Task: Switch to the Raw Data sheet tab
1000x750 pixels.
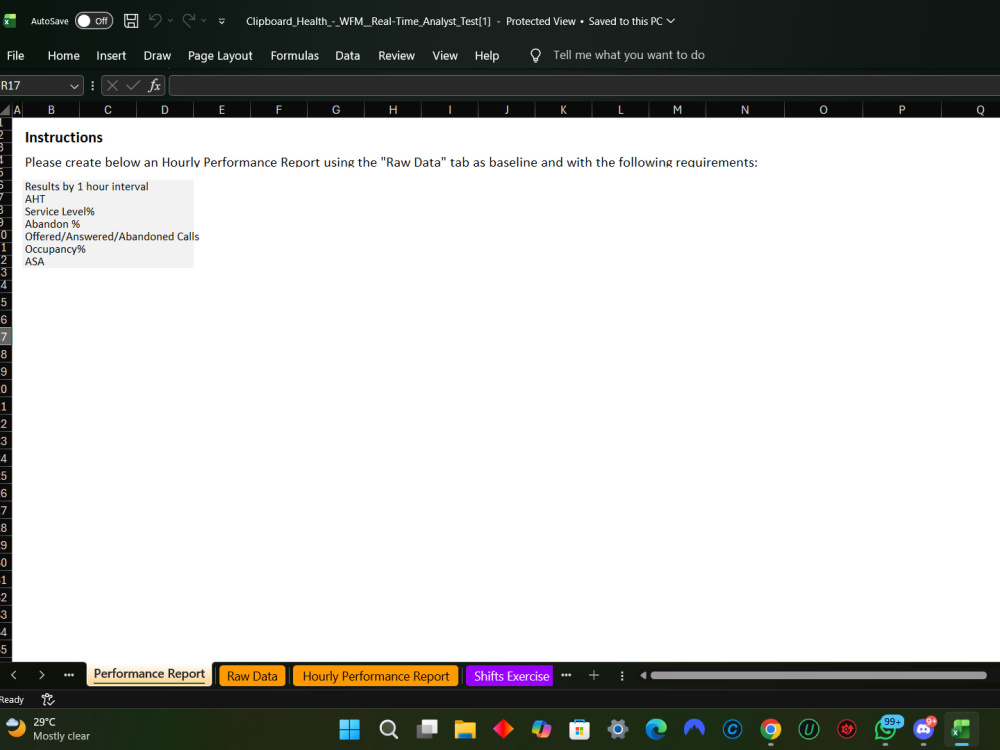Action: 252,676
